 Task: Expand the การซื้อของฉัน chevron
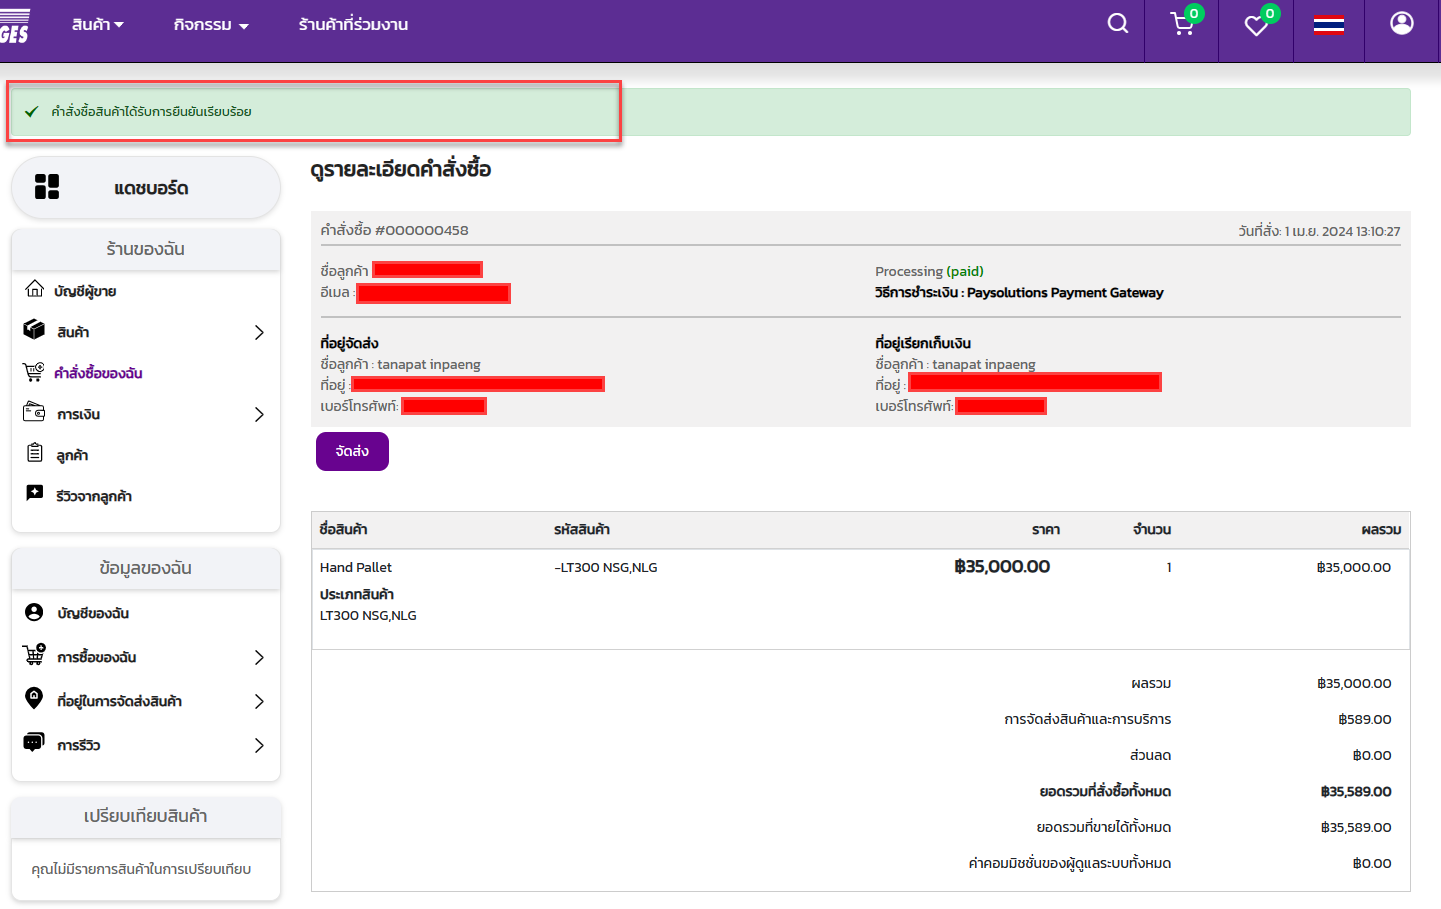[x=259, y=657]
